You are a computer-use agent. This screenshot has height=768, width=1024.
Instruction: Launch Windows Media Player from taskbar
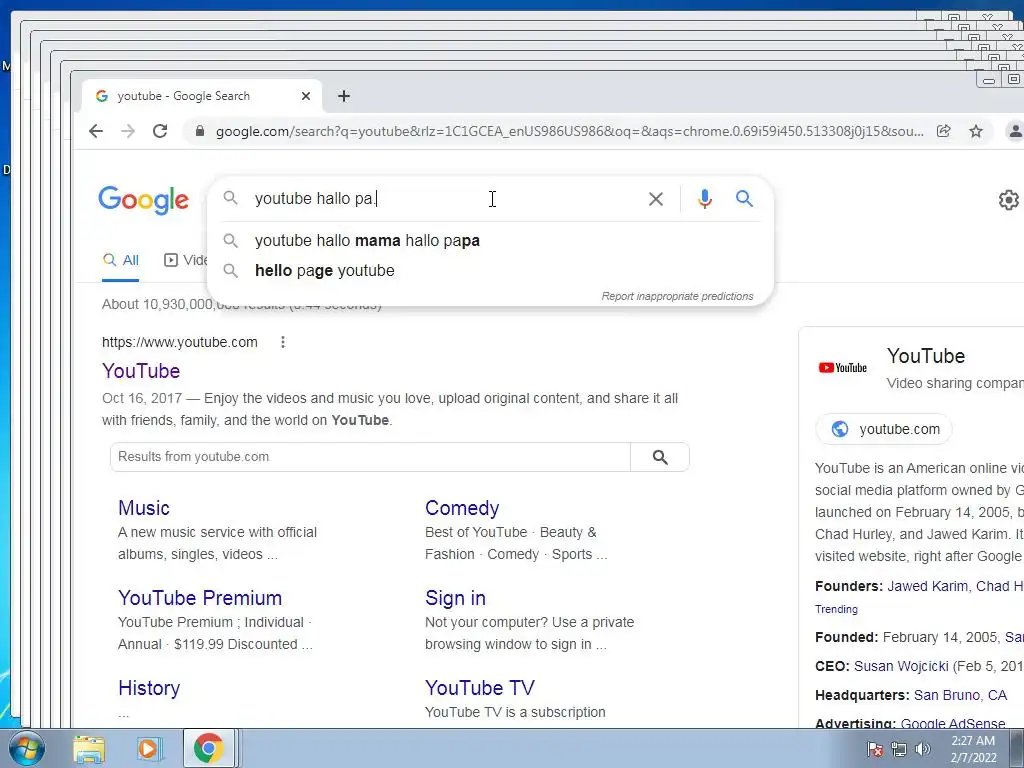point(148,749)
